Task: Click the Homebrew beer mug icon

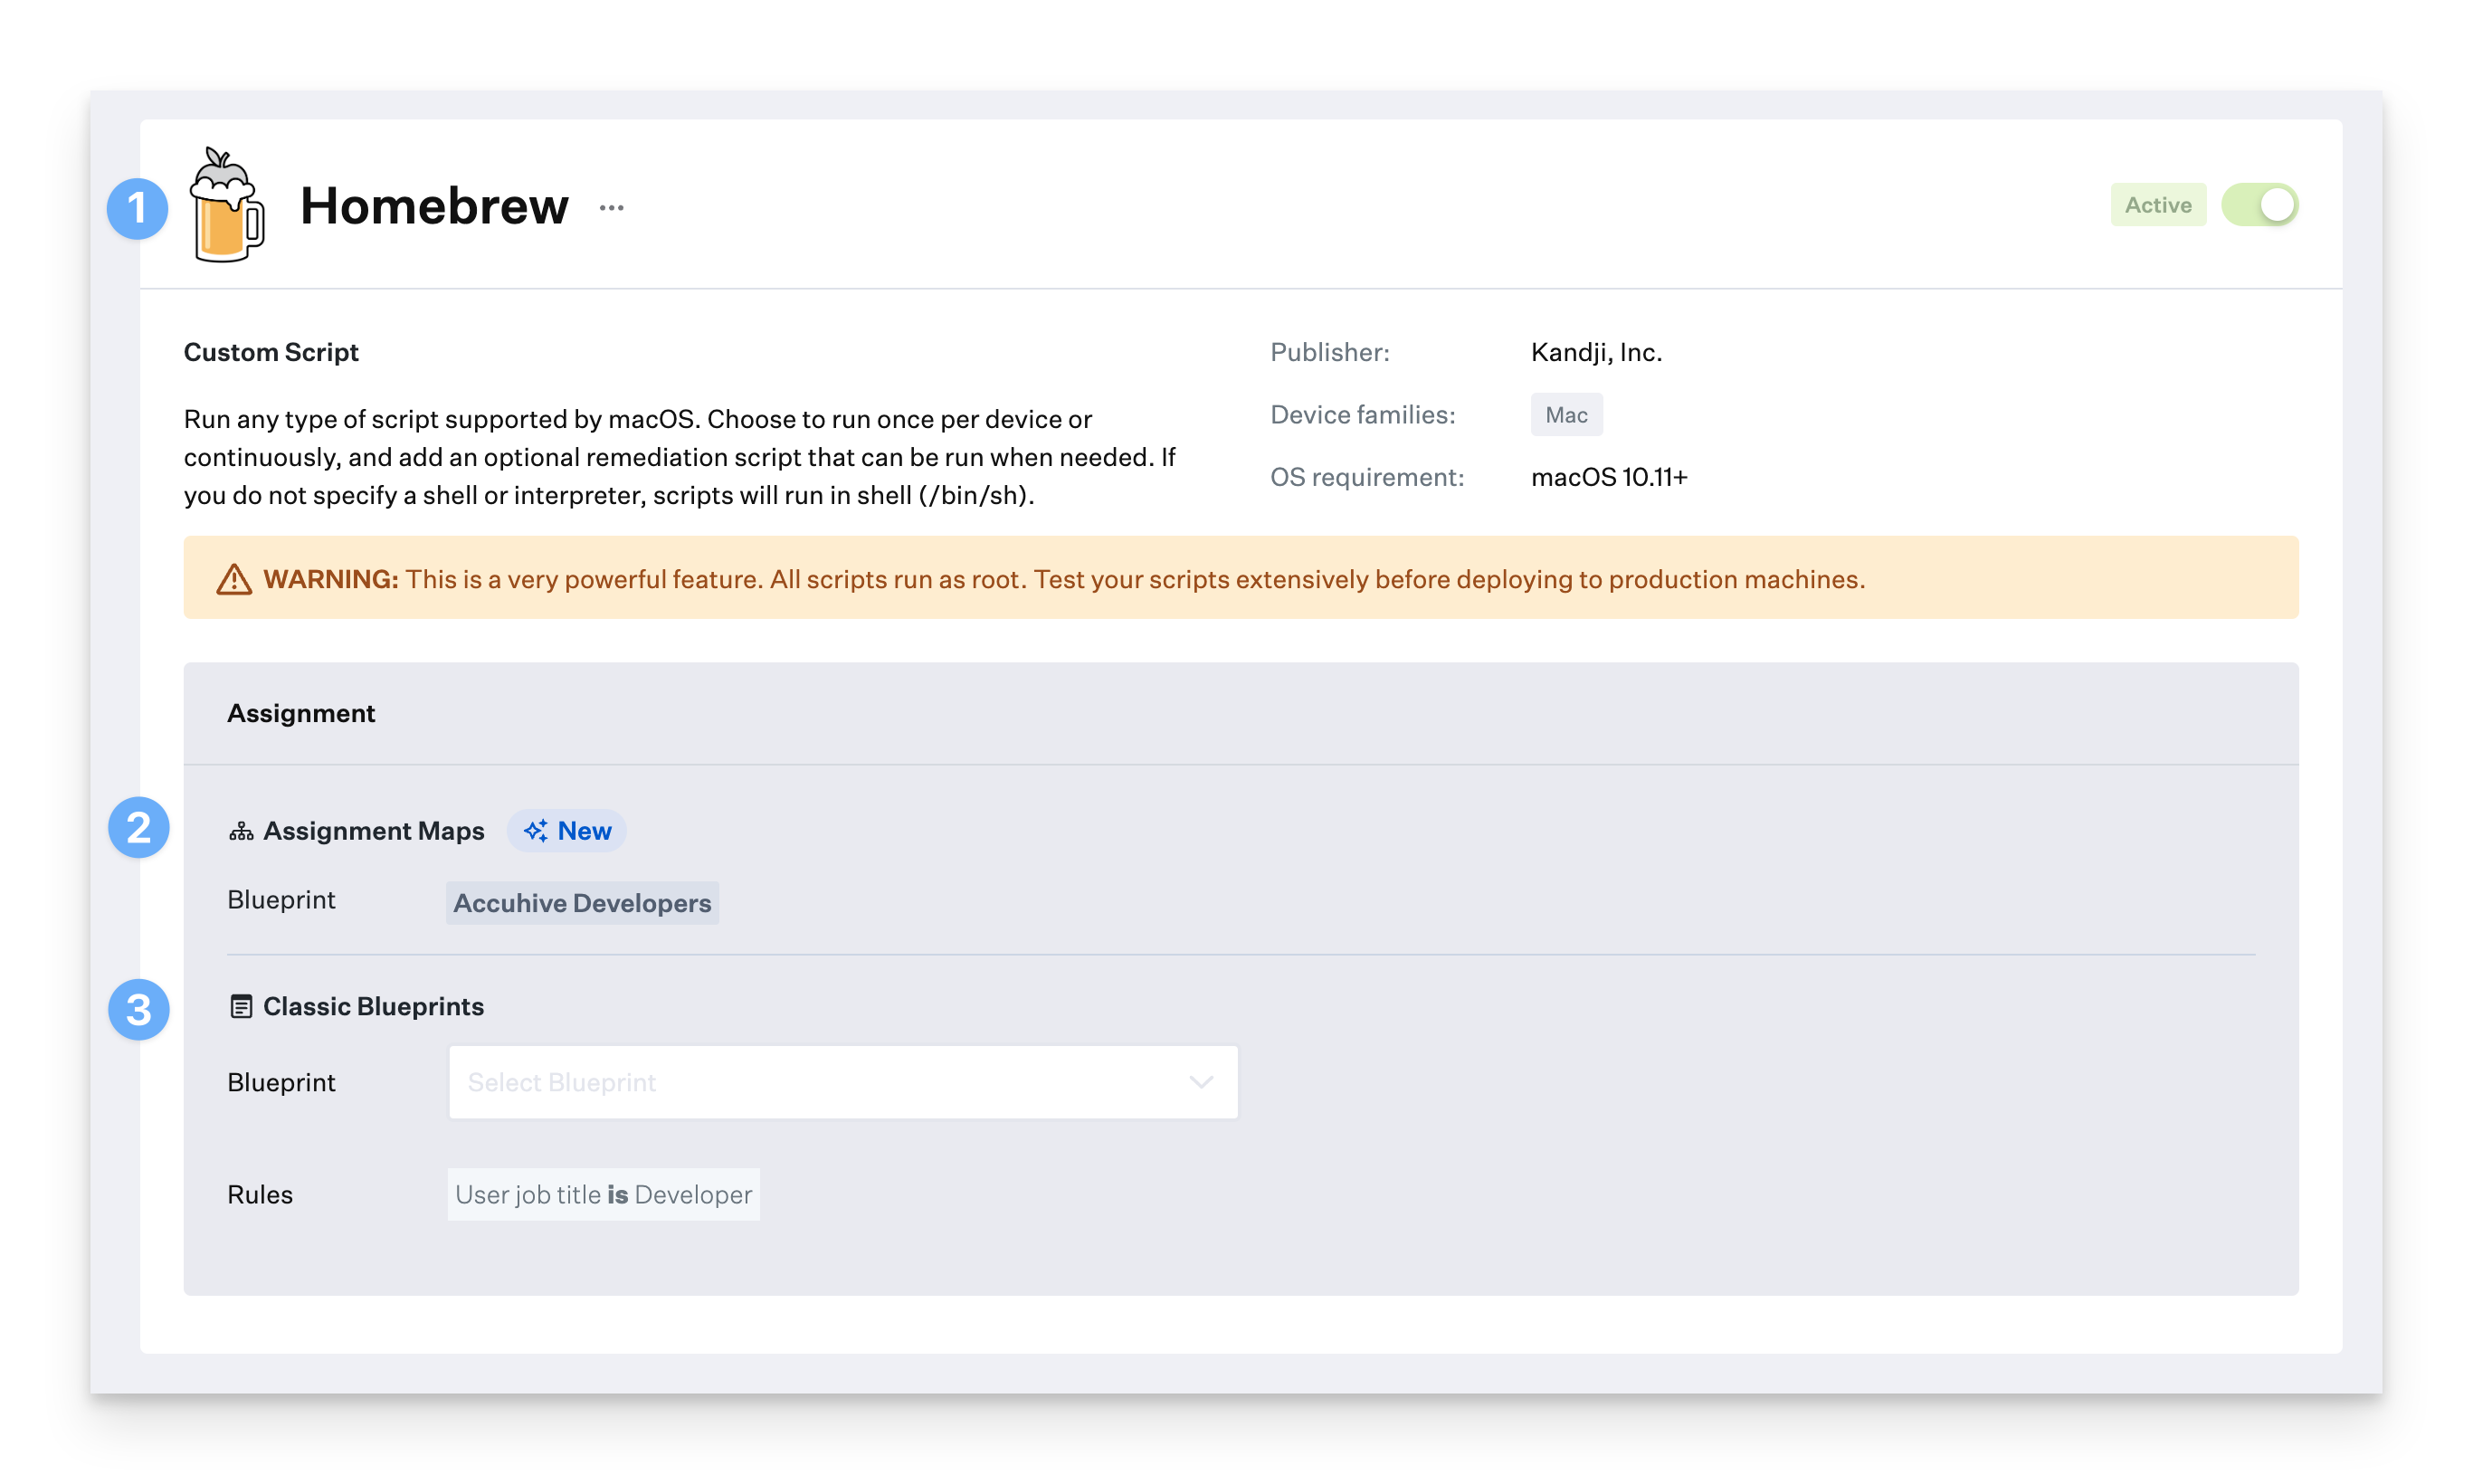Action: 227,206
